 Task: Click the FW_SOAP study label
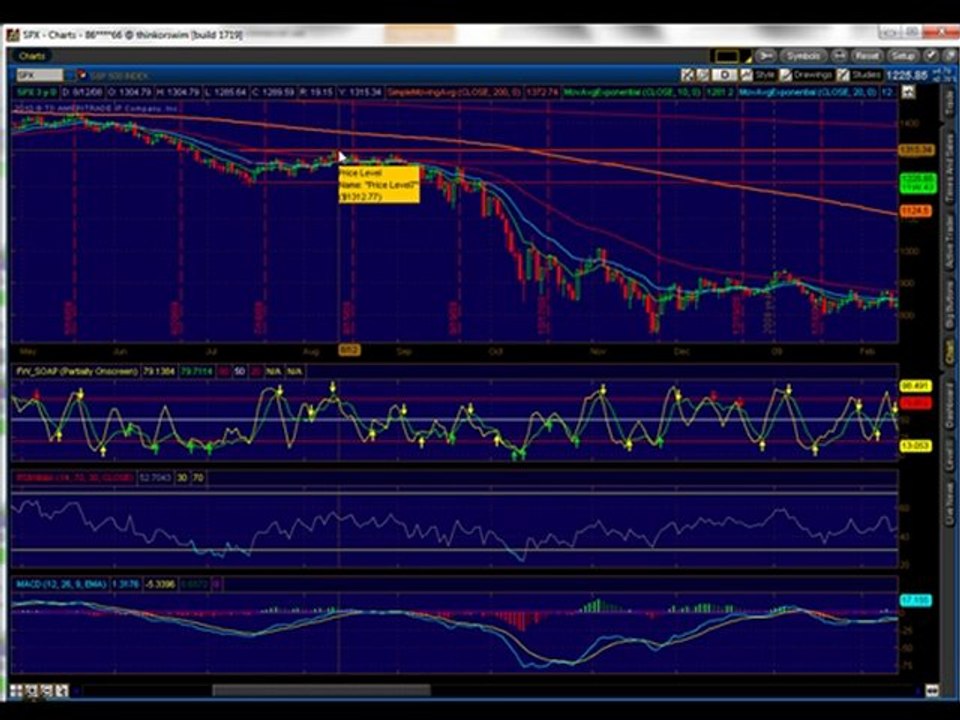(x=77, y=371)
